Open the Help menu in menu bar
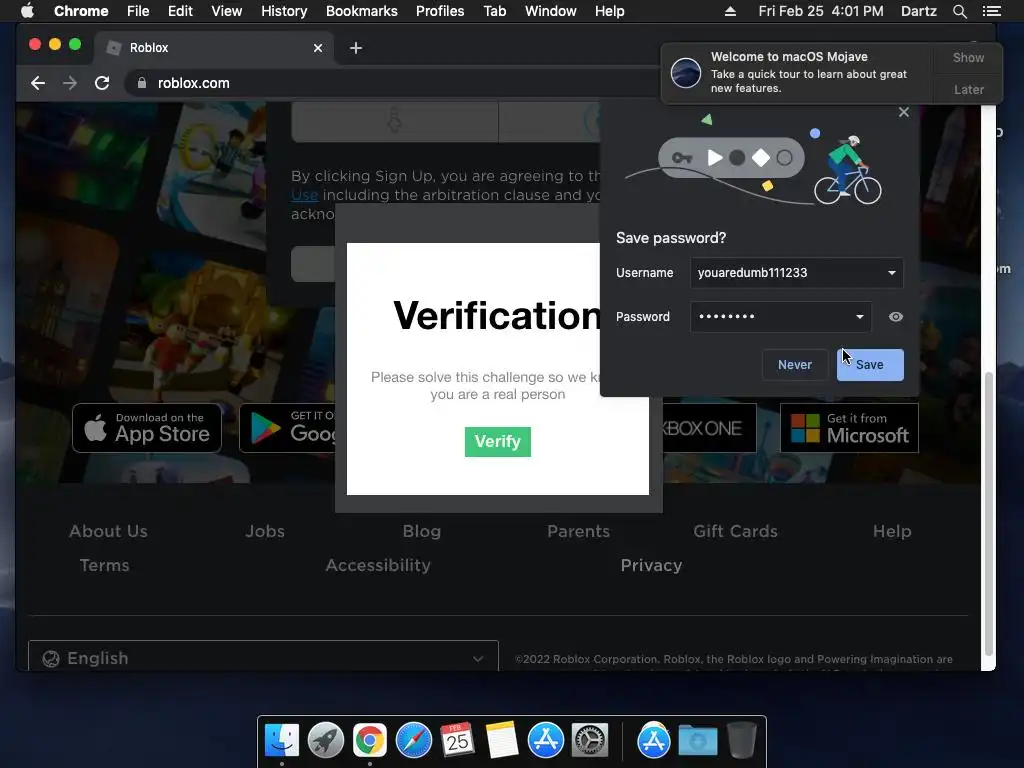Image resolution: width=1024 pixels, height=768 pixels. [x=609, y=11]
